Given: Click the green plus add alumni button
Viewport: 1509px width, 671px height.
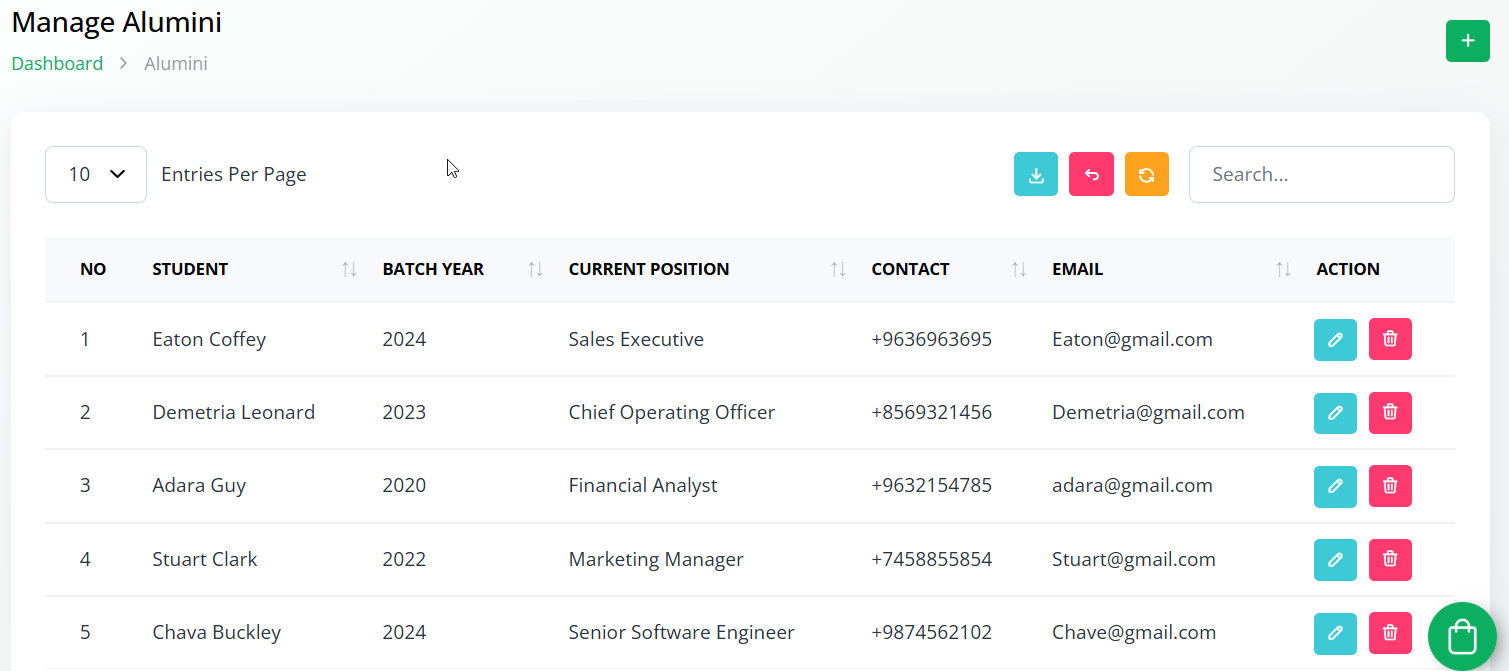Looking at the screenshot, I should [1467, 41].
